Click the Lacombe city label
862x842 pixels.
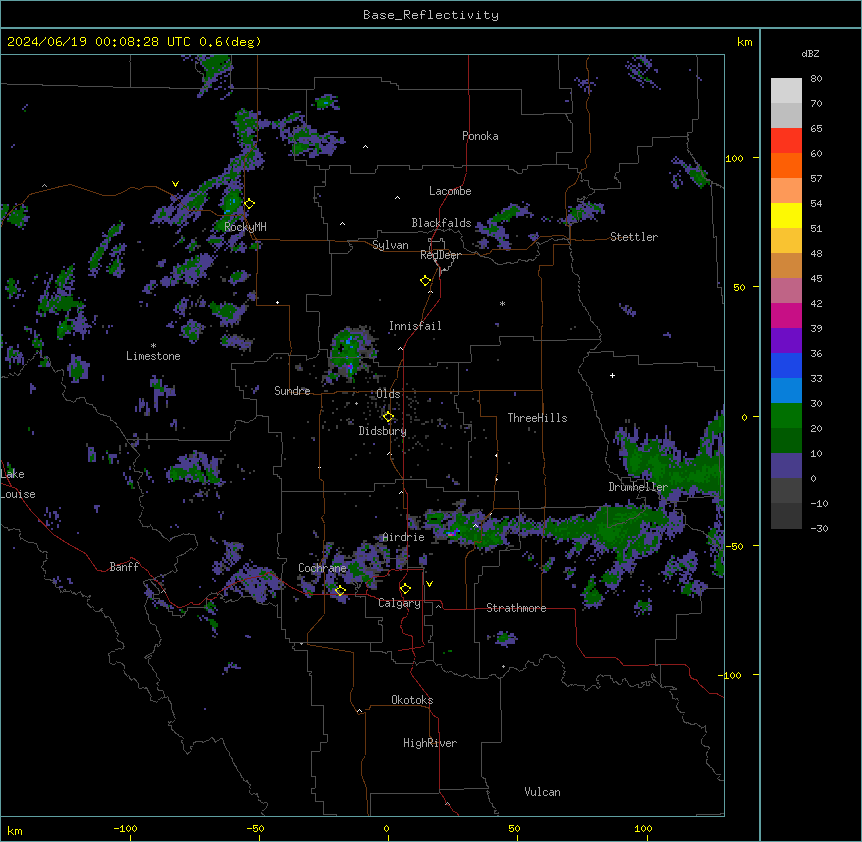[x=450, y=191]
